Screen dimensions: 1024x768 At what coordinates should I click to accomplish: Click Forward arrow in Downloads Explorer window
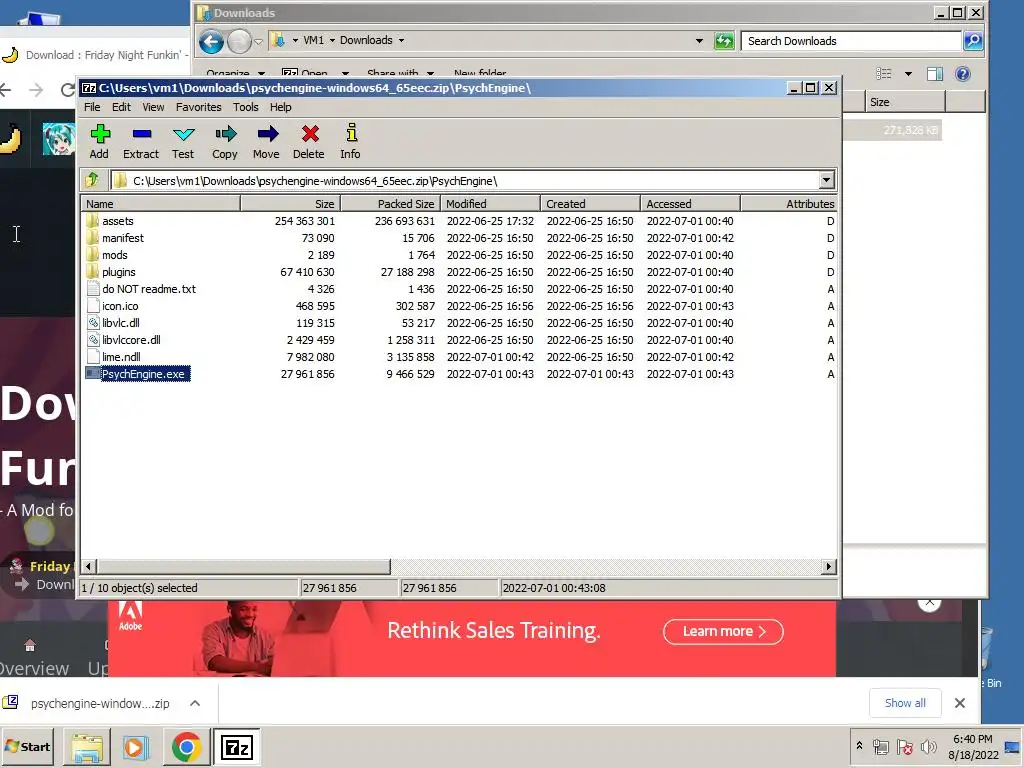239,42
